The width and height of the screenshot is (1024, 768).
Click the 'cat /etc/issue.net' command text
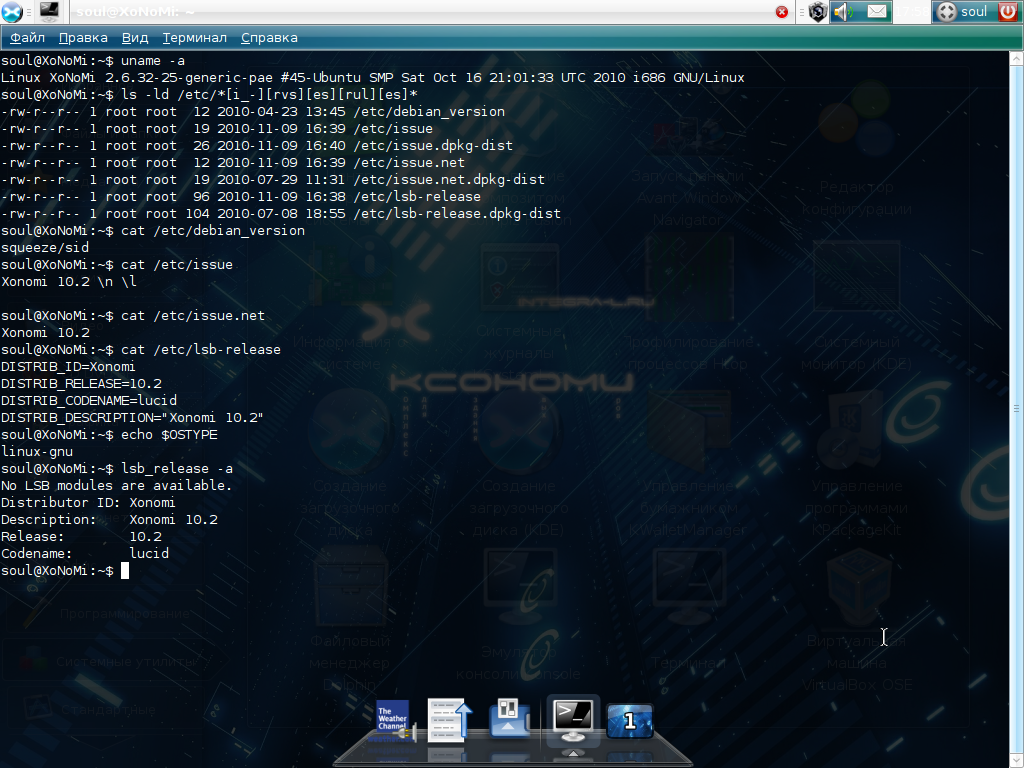193,315
